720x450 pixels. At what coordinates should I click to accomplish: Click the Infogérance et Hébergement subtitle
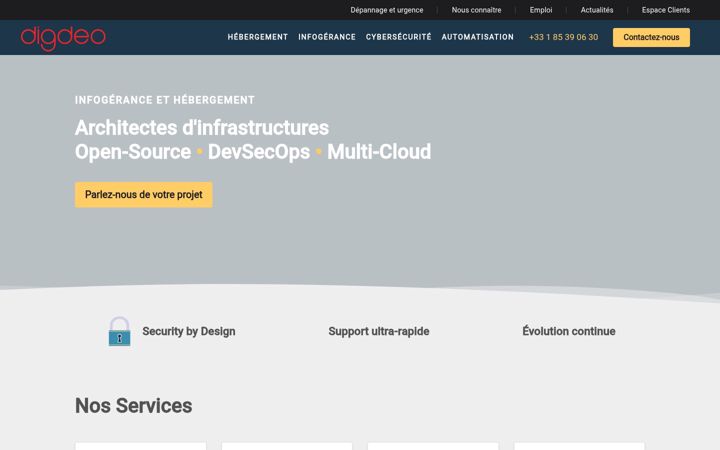tap(165, 100)
